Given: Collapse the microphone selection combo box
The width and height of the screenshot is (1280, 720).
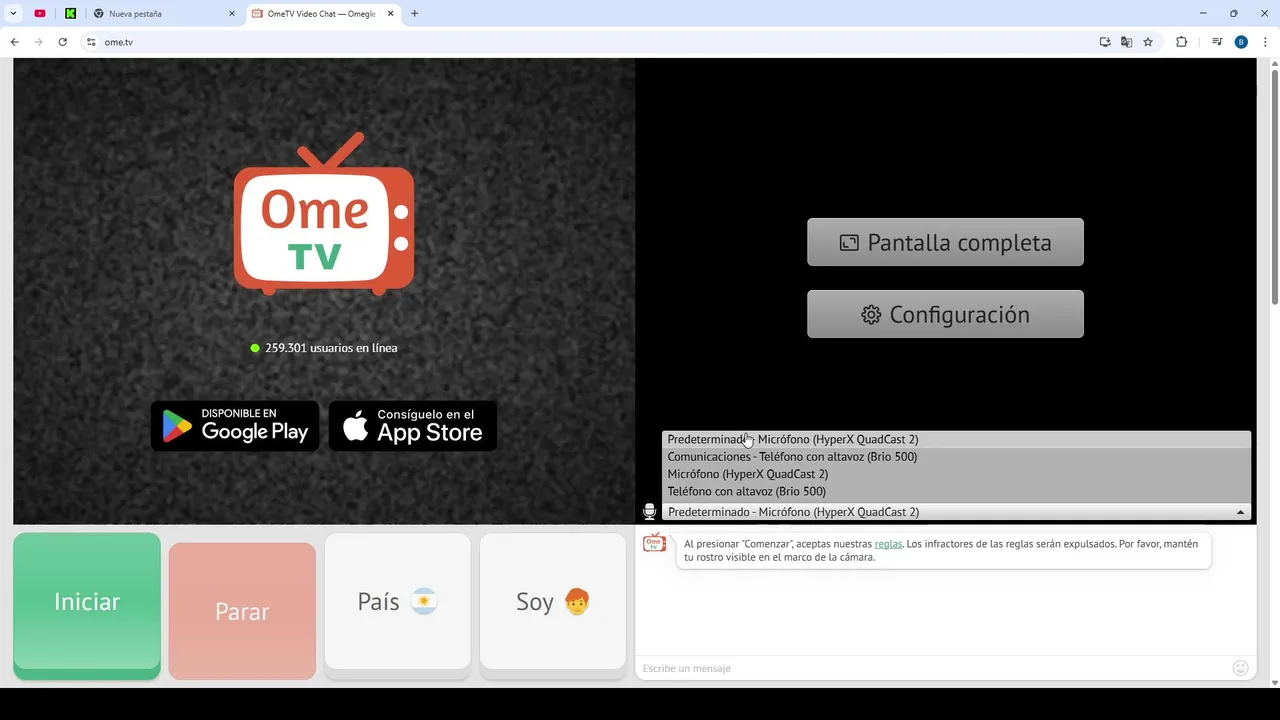Looking at the screenshot, I should pos(956,512).
